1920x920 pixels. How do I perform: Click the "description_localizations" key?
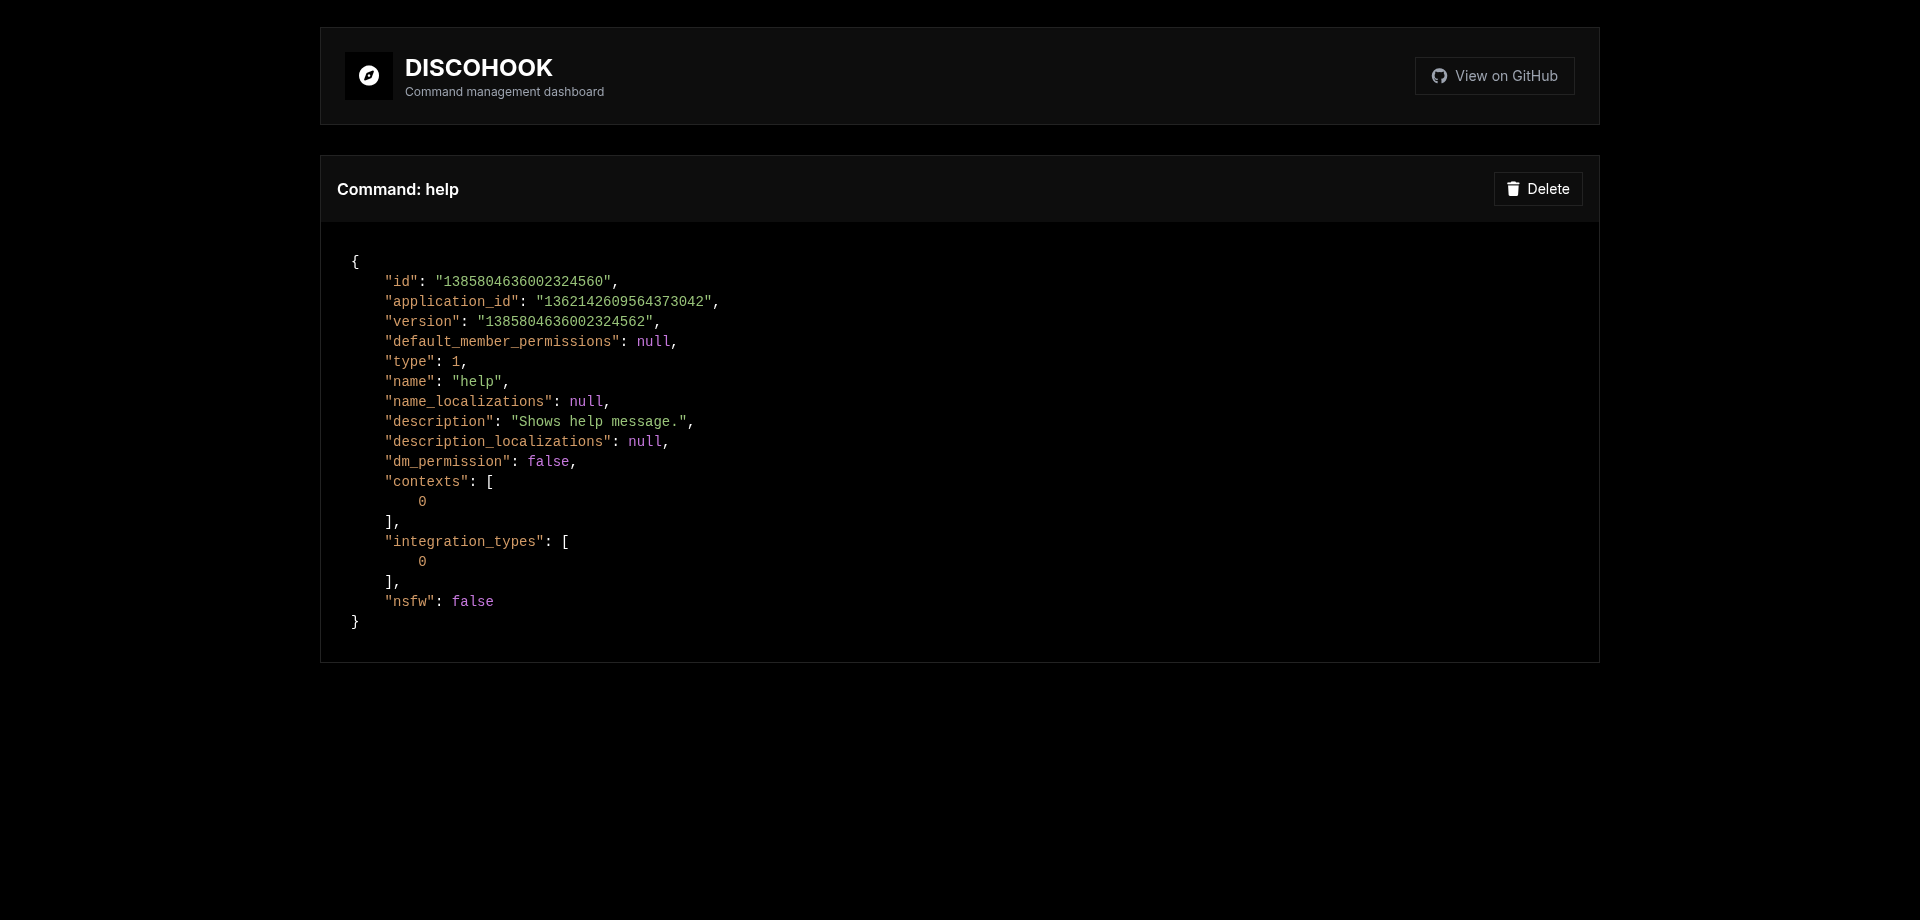(498, 442)
